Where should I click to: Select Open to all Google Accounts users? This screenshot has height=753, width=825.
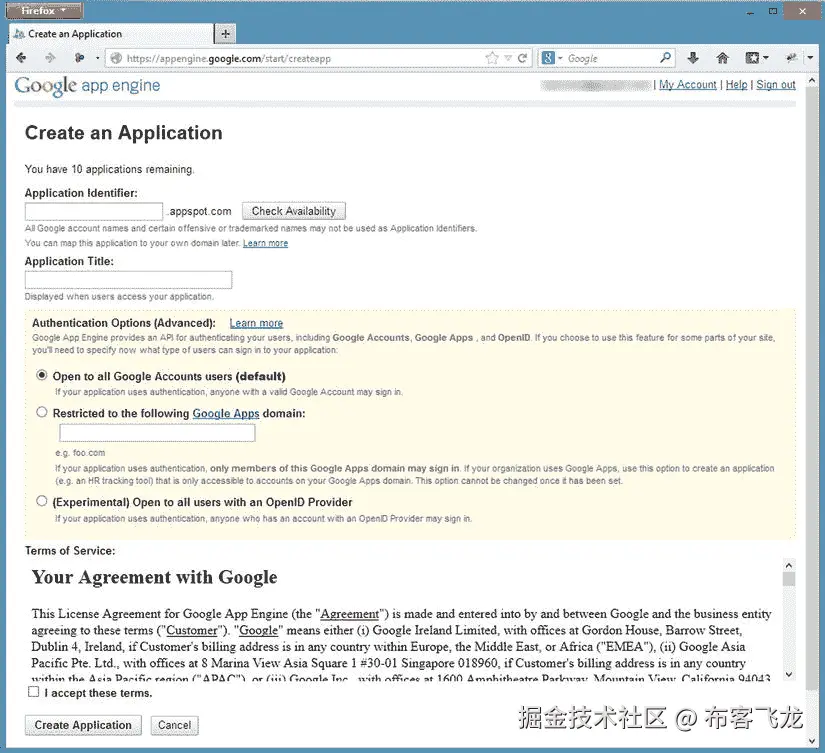point(42,375)
